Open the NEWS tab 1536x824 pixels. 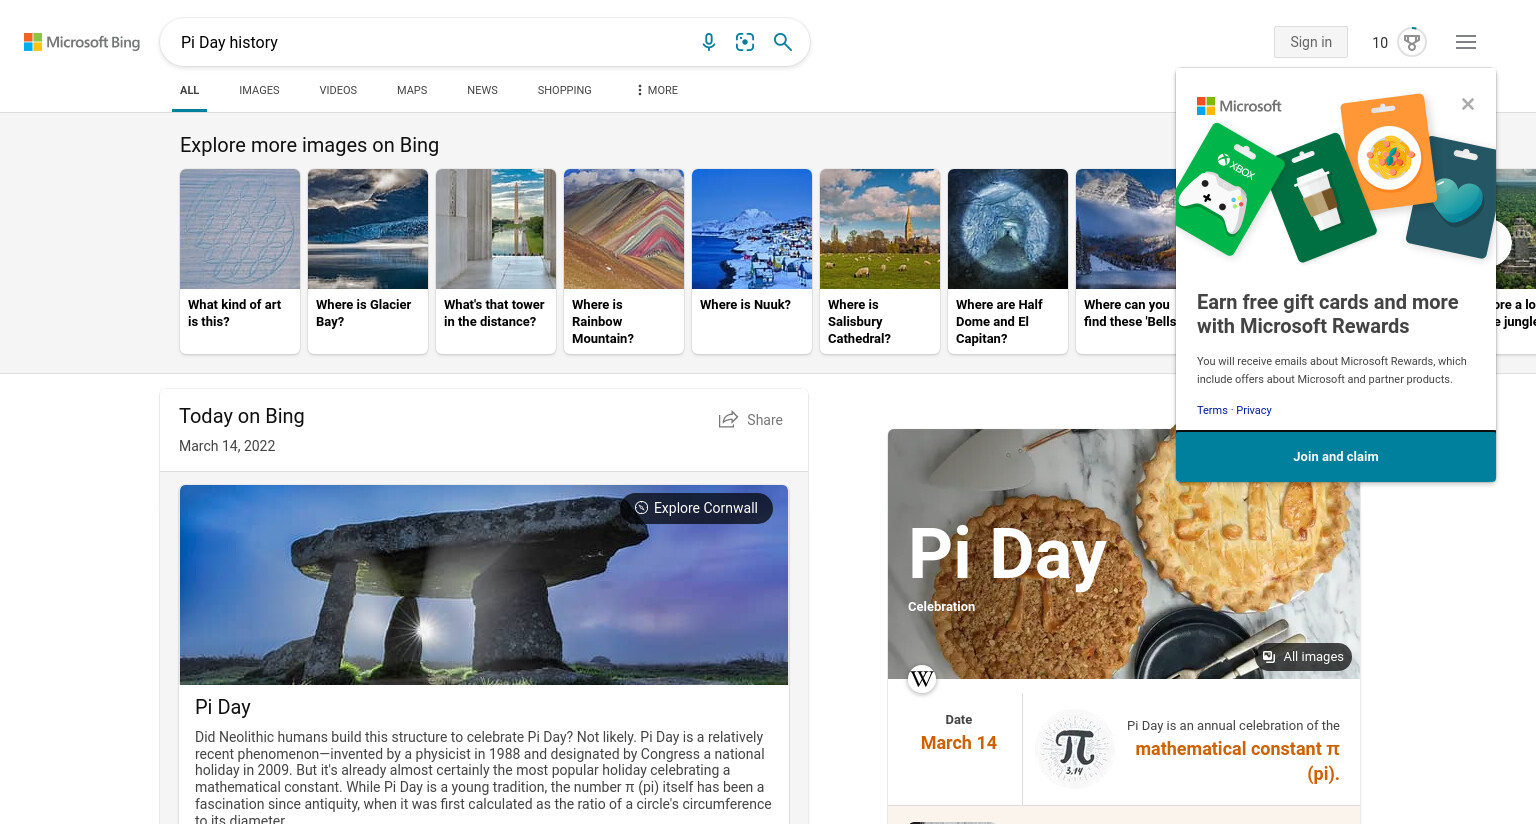482,90
